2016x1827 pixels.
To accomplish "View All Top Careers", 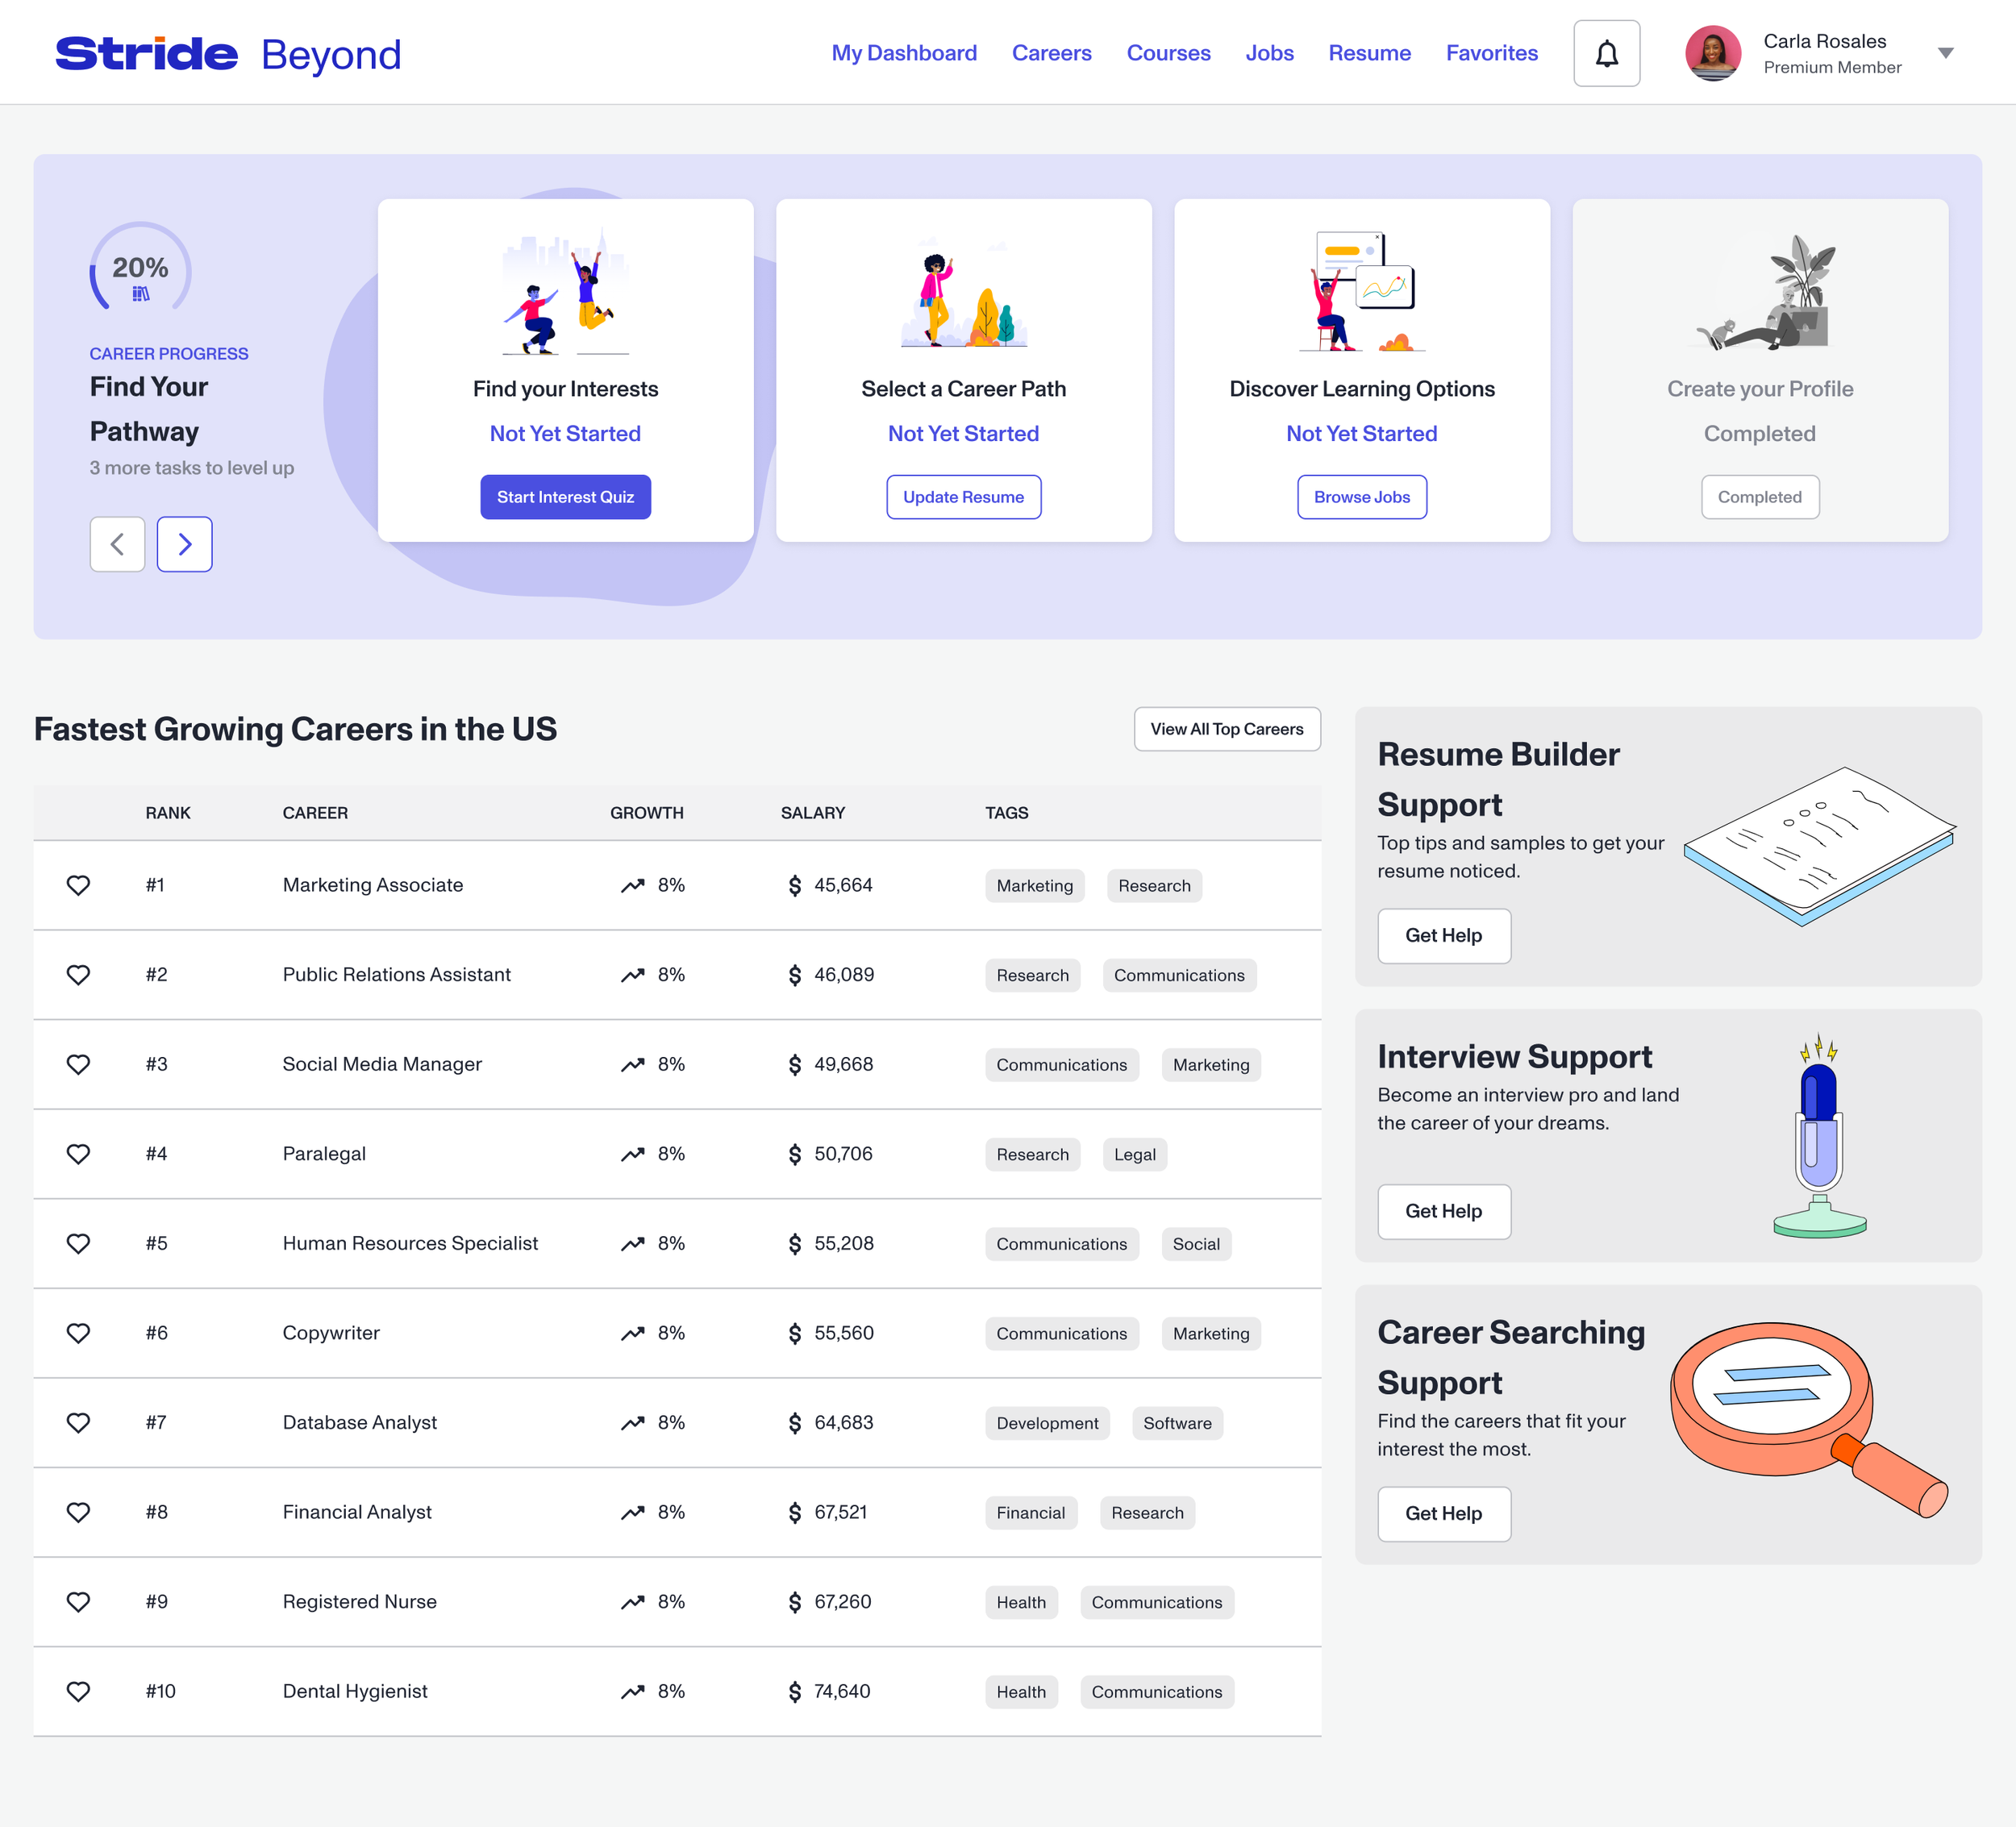I will (1226, 729).
